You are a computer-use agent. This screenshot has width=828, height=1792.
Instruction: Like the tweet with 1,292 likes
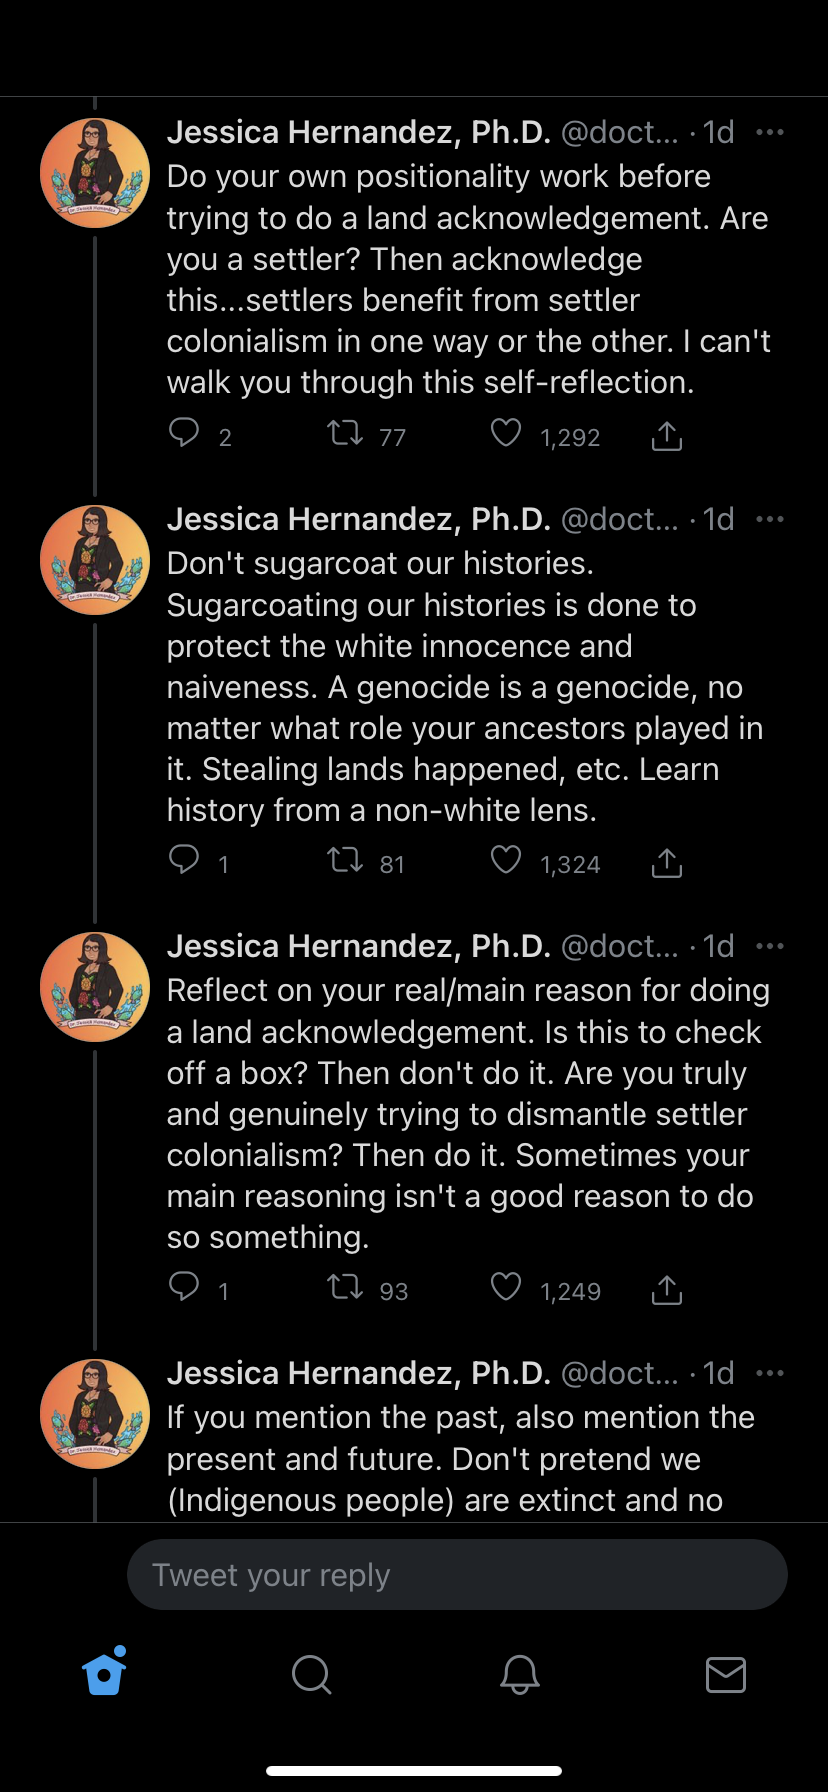point(506,433)
